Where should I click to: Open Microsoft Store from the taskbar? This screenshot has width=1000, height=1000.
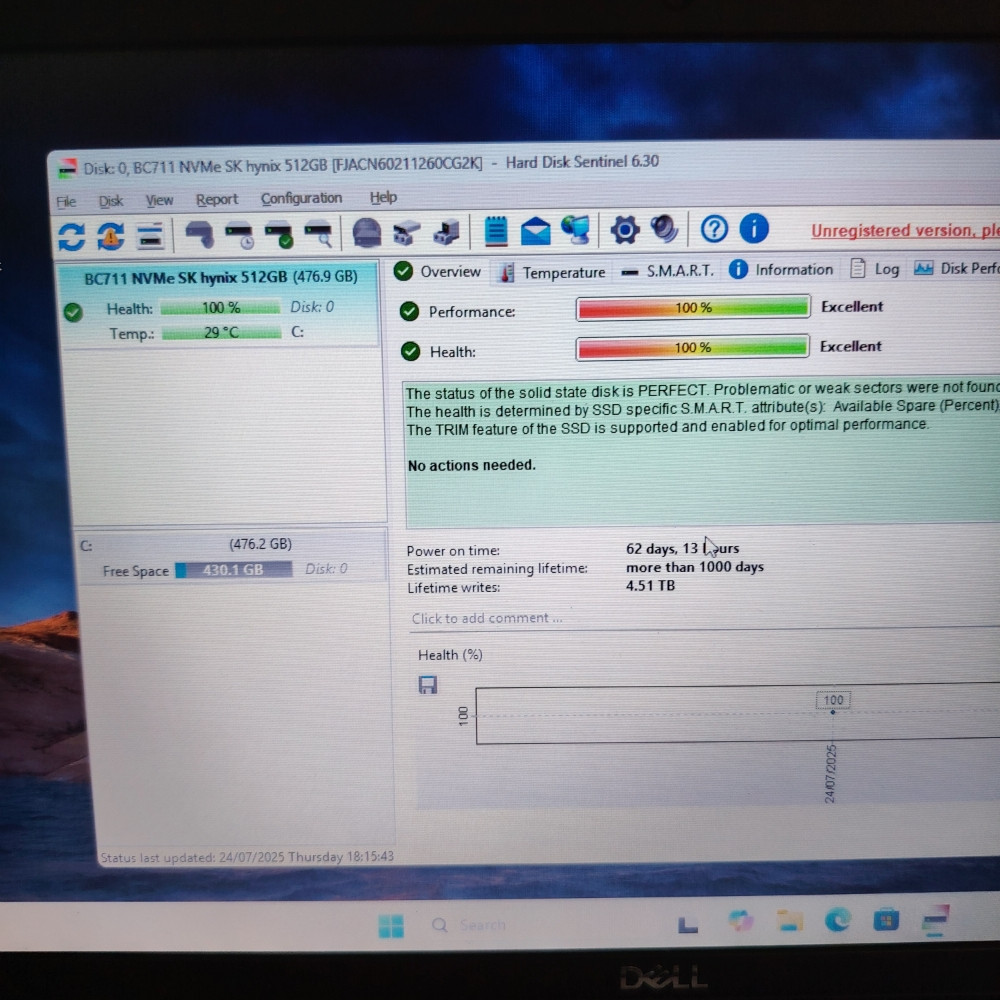click(886, 920)
